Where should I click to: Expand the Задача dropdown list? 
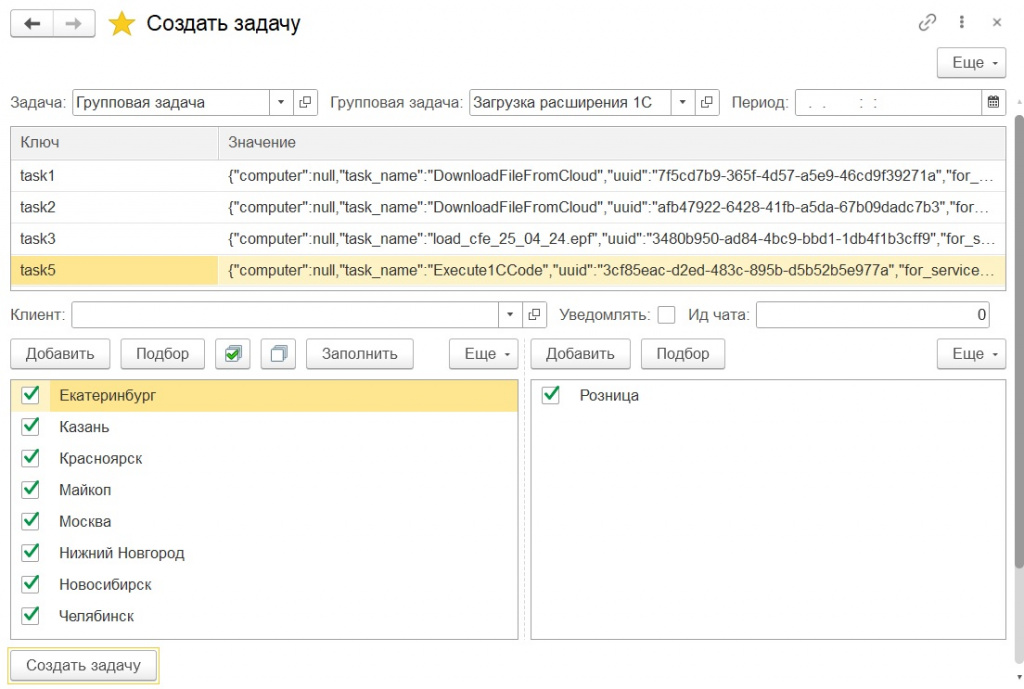281,102
